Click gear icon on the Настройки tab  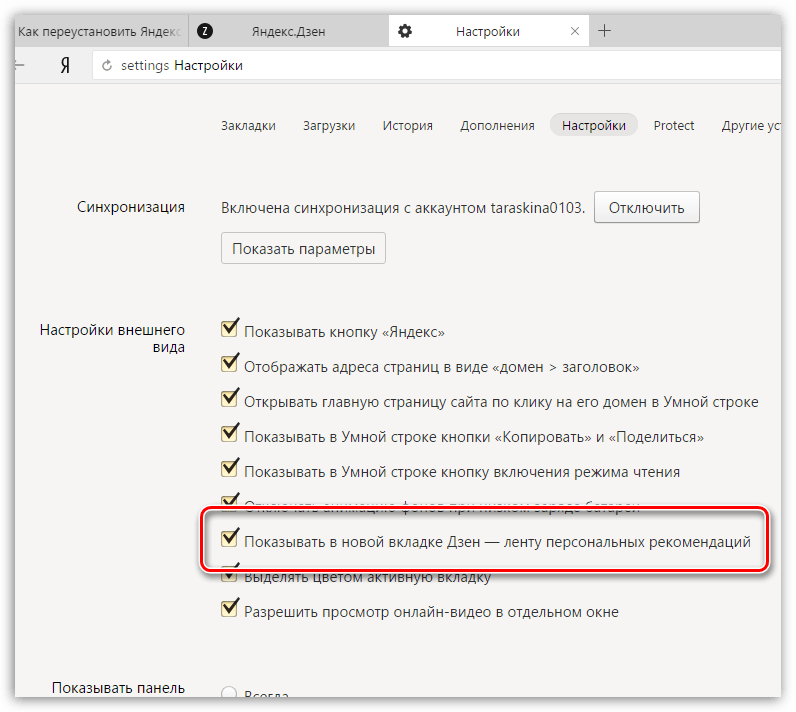[x=405, y=31]
